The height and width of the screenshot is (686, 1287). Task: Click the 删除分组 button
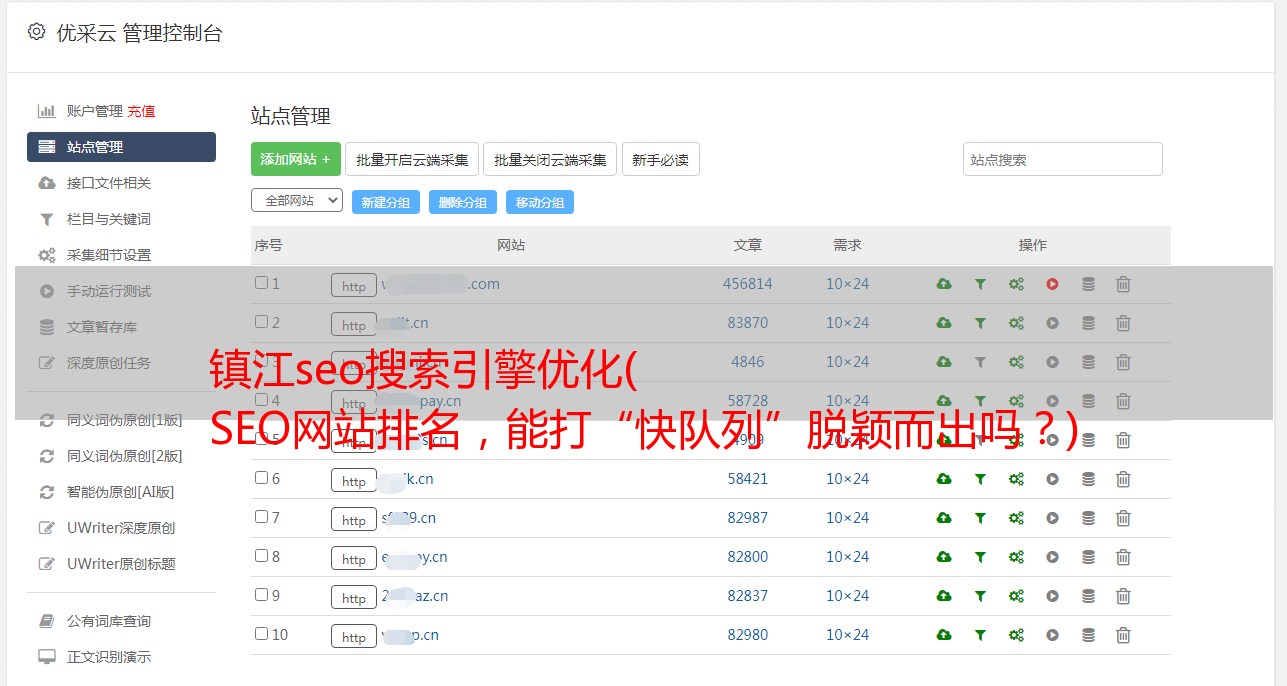click(463, 202)
